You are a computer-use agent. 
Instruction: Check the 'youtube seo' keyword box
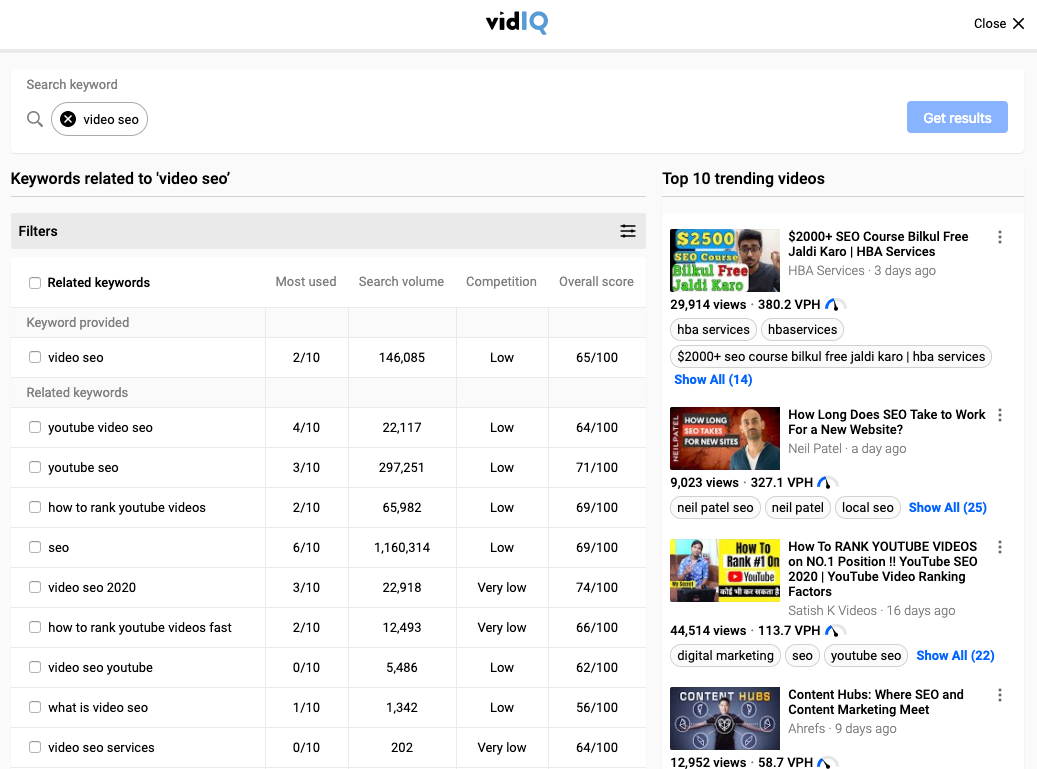coord(35,468)
